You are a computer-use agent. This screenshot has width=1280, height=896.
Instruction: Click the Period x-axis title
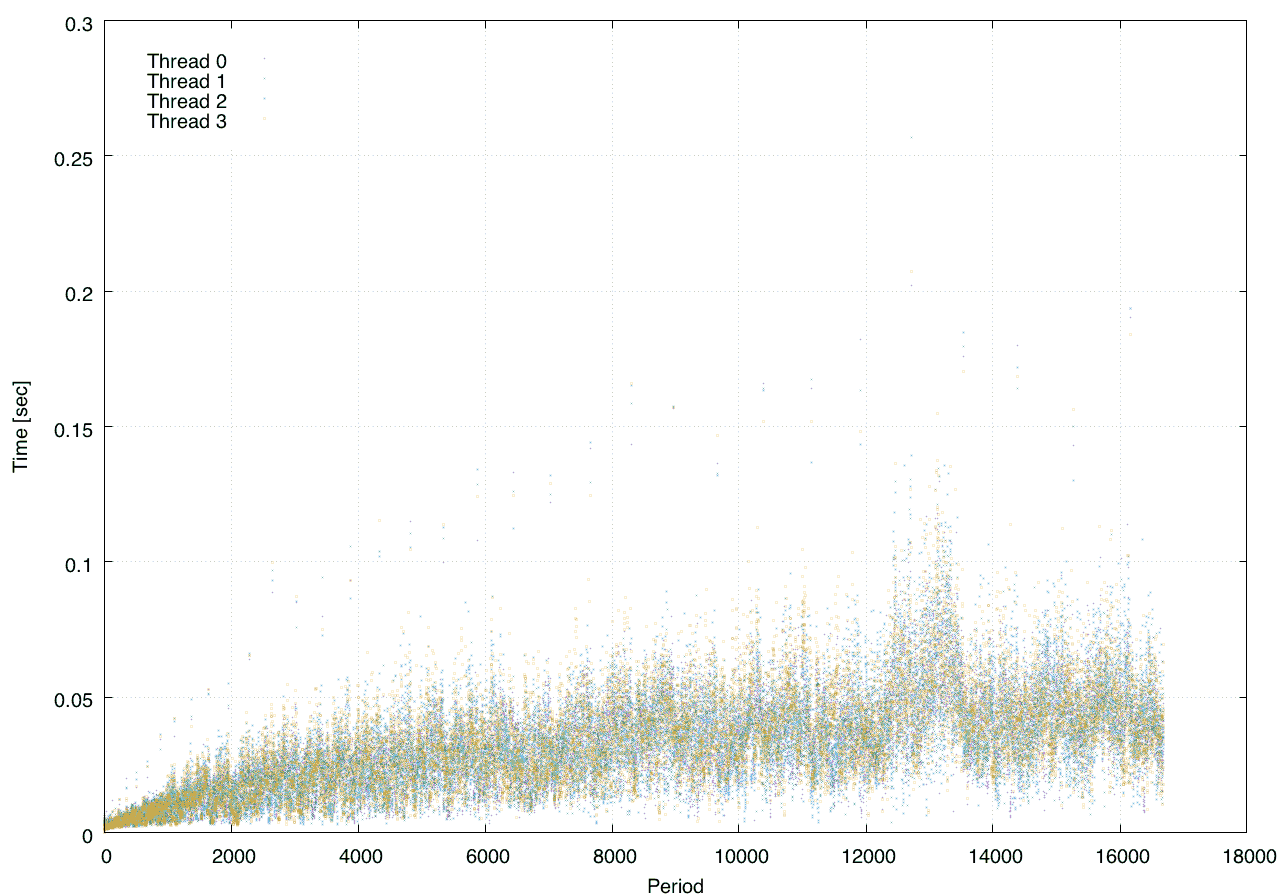coord(675,886)
